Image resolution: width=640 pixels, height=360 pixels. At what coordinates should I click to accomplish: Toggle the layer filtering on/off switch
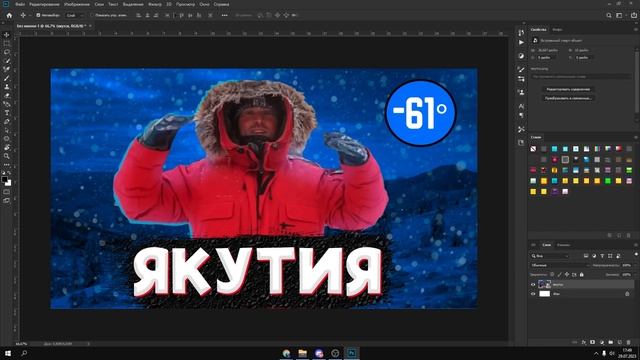coord(636,254)
